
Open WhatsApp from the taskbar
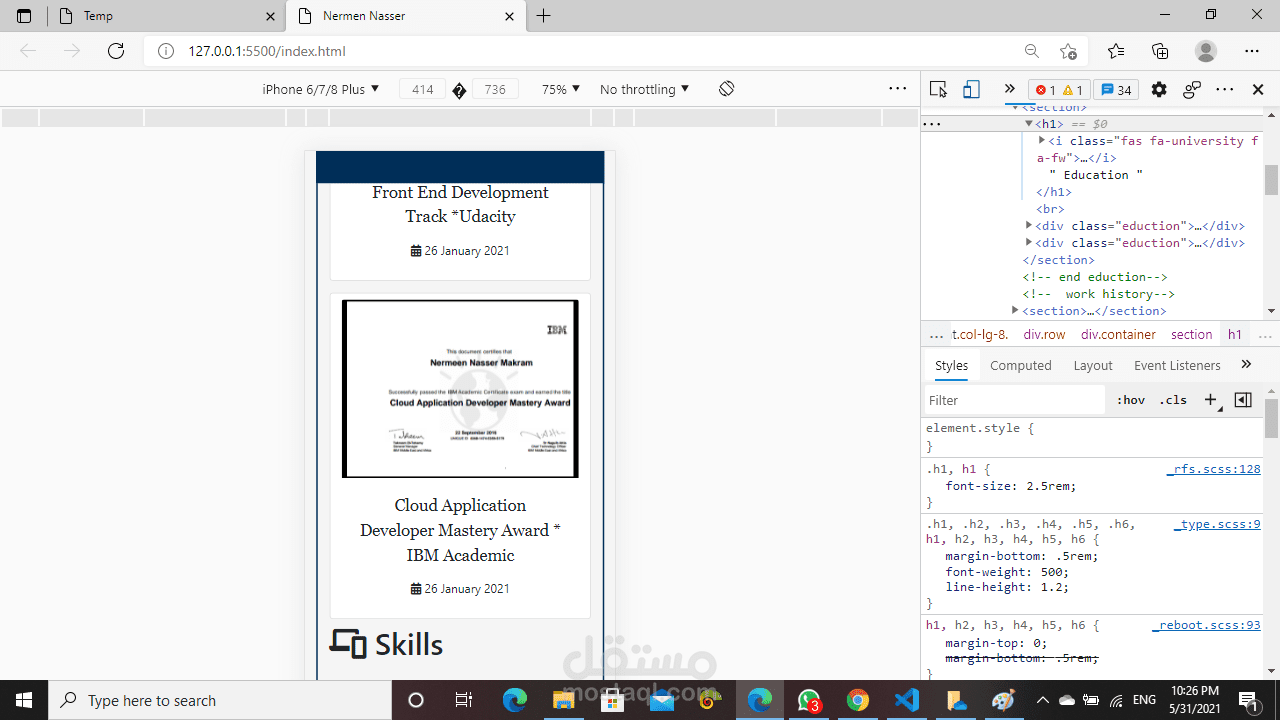809,700
